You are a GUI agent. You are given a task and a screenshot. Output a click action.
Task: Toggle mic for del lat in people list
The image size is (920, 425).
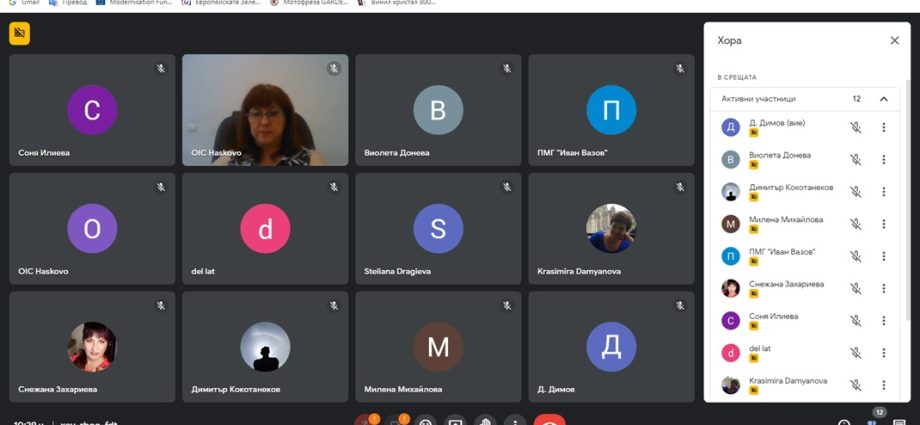coord(855,353)
